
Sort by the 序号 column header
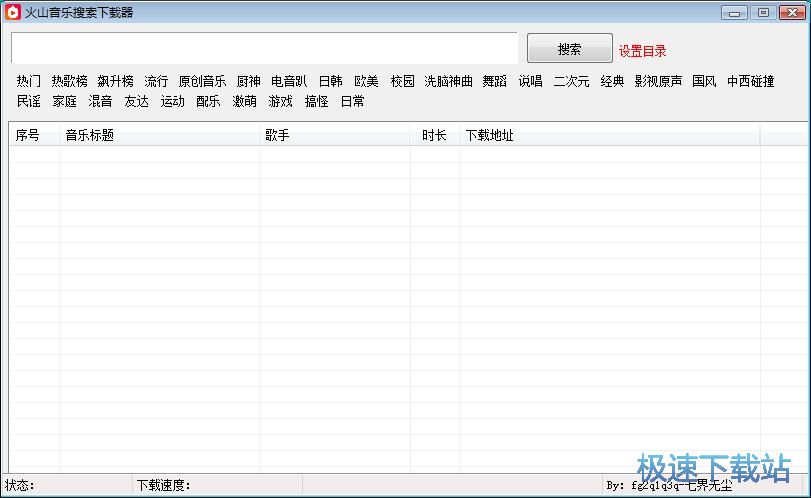coord(34,135)
